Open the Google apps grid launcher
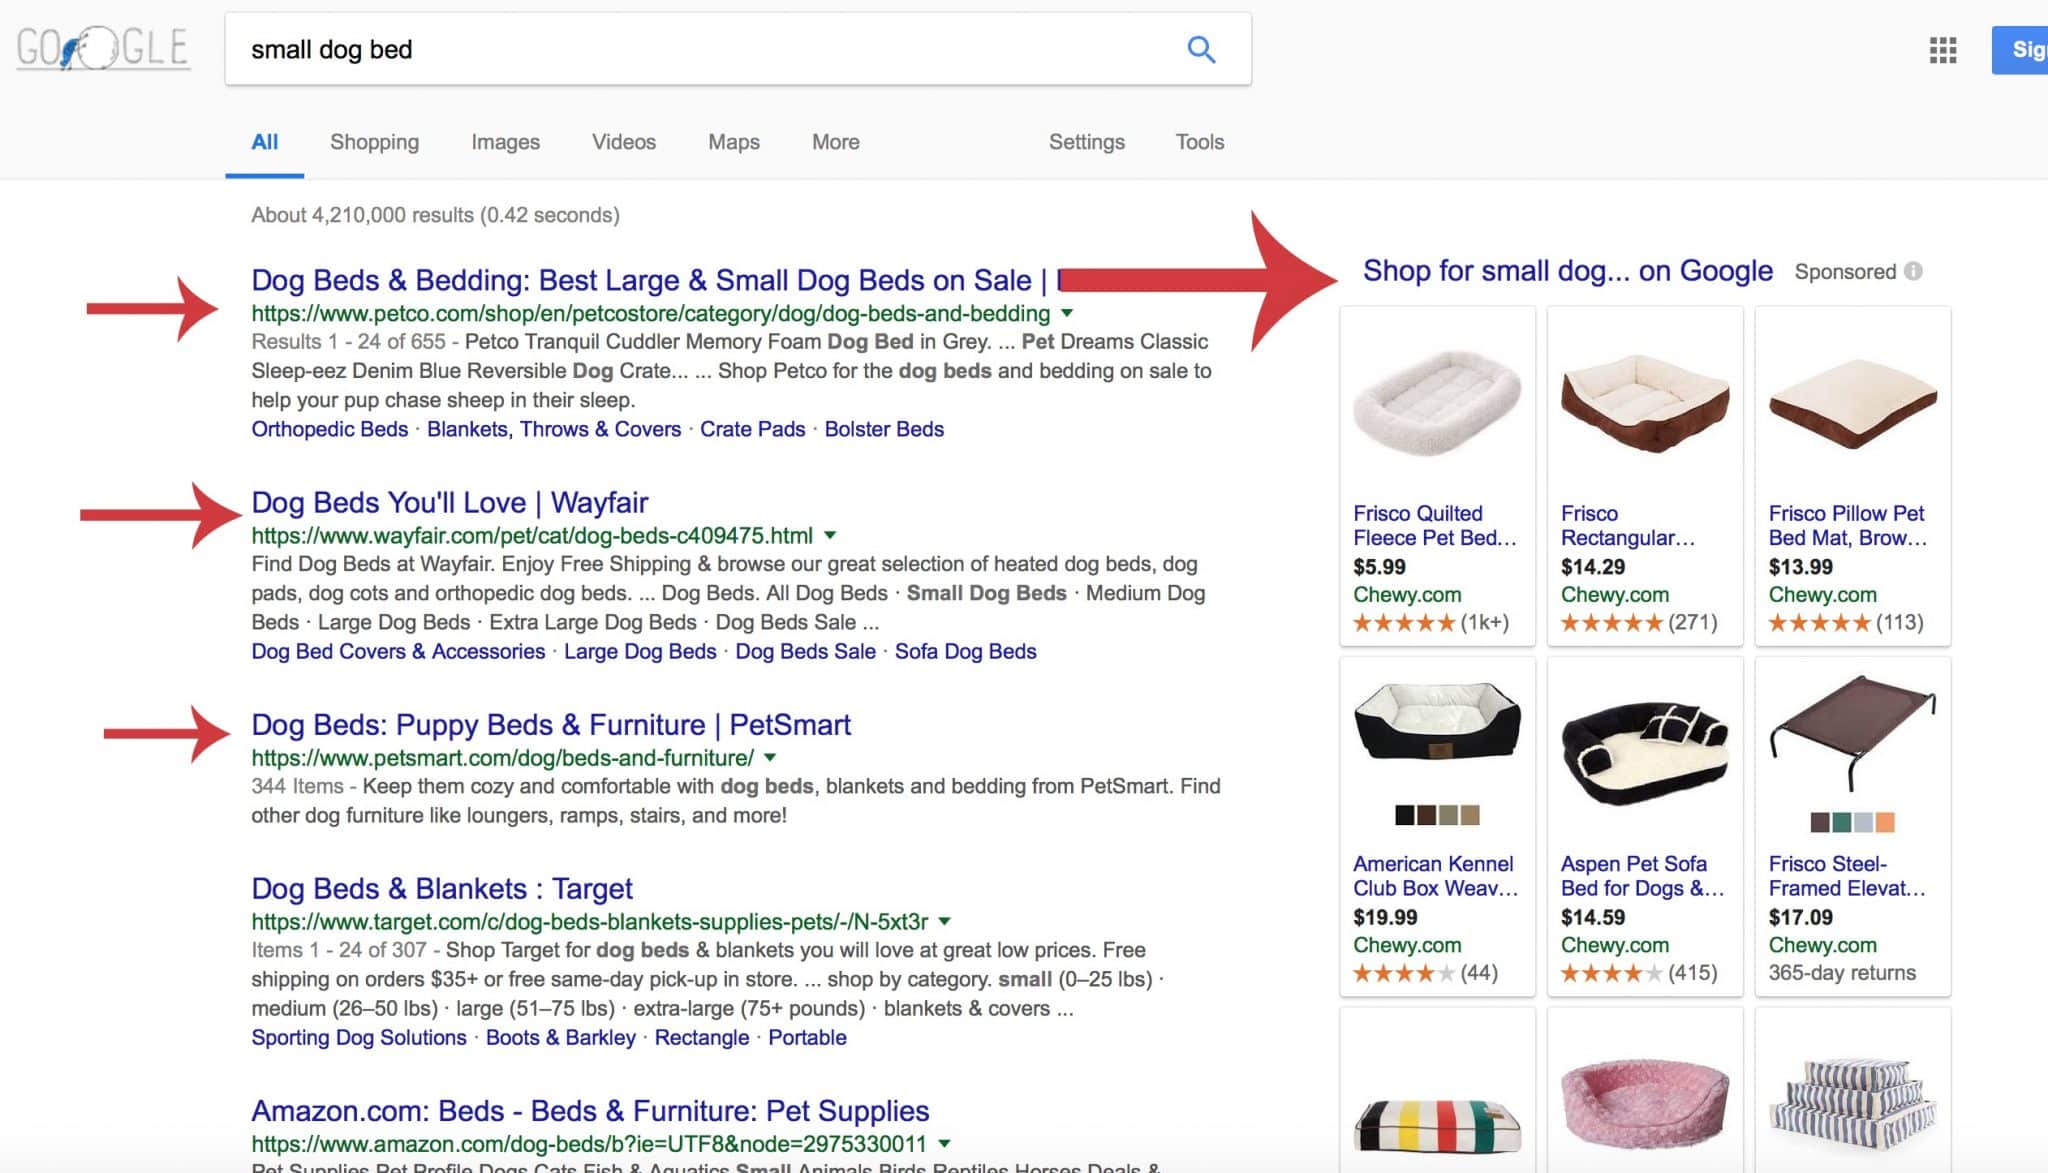 [1943, 49]
